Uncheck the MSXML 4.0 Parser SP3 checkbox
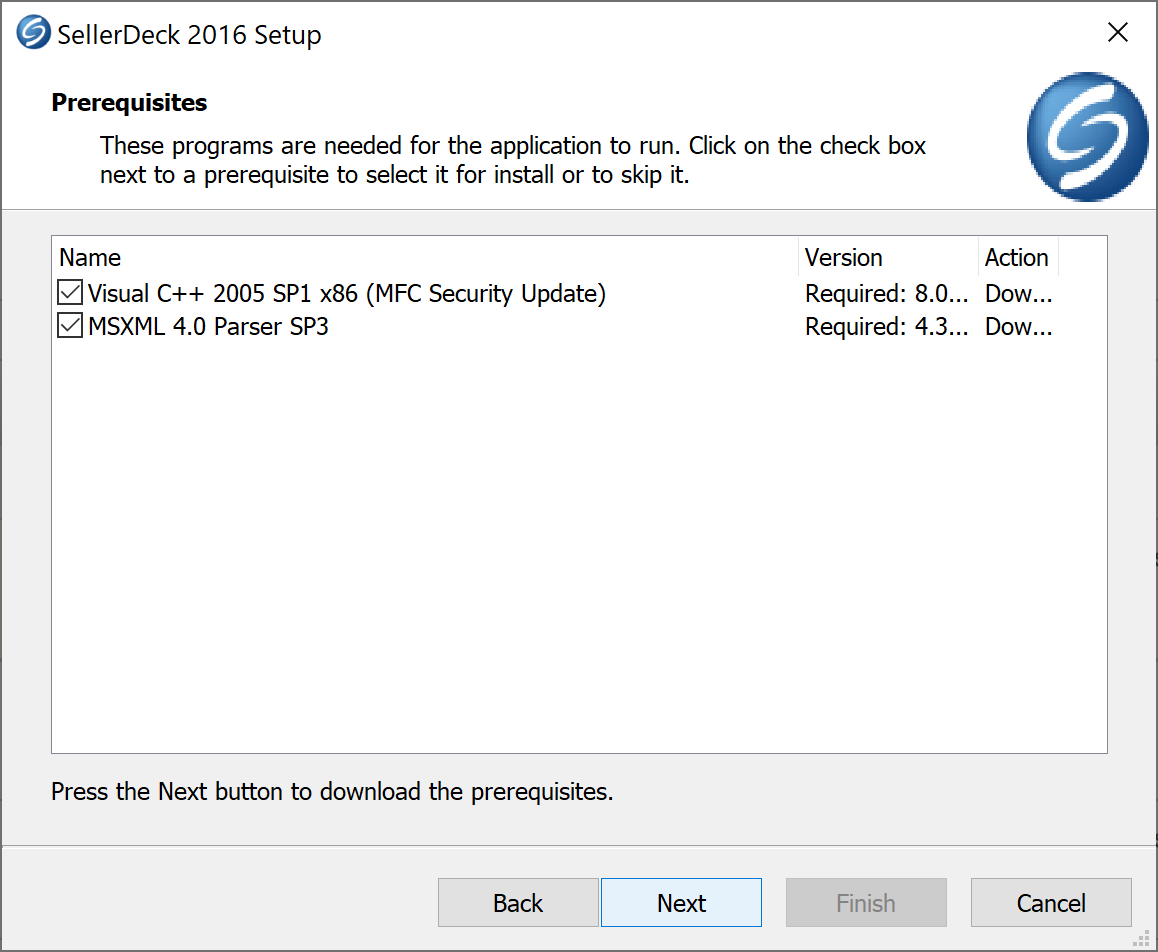The width and height of the screenshot is (1158, 952). (x=70, y=326)
